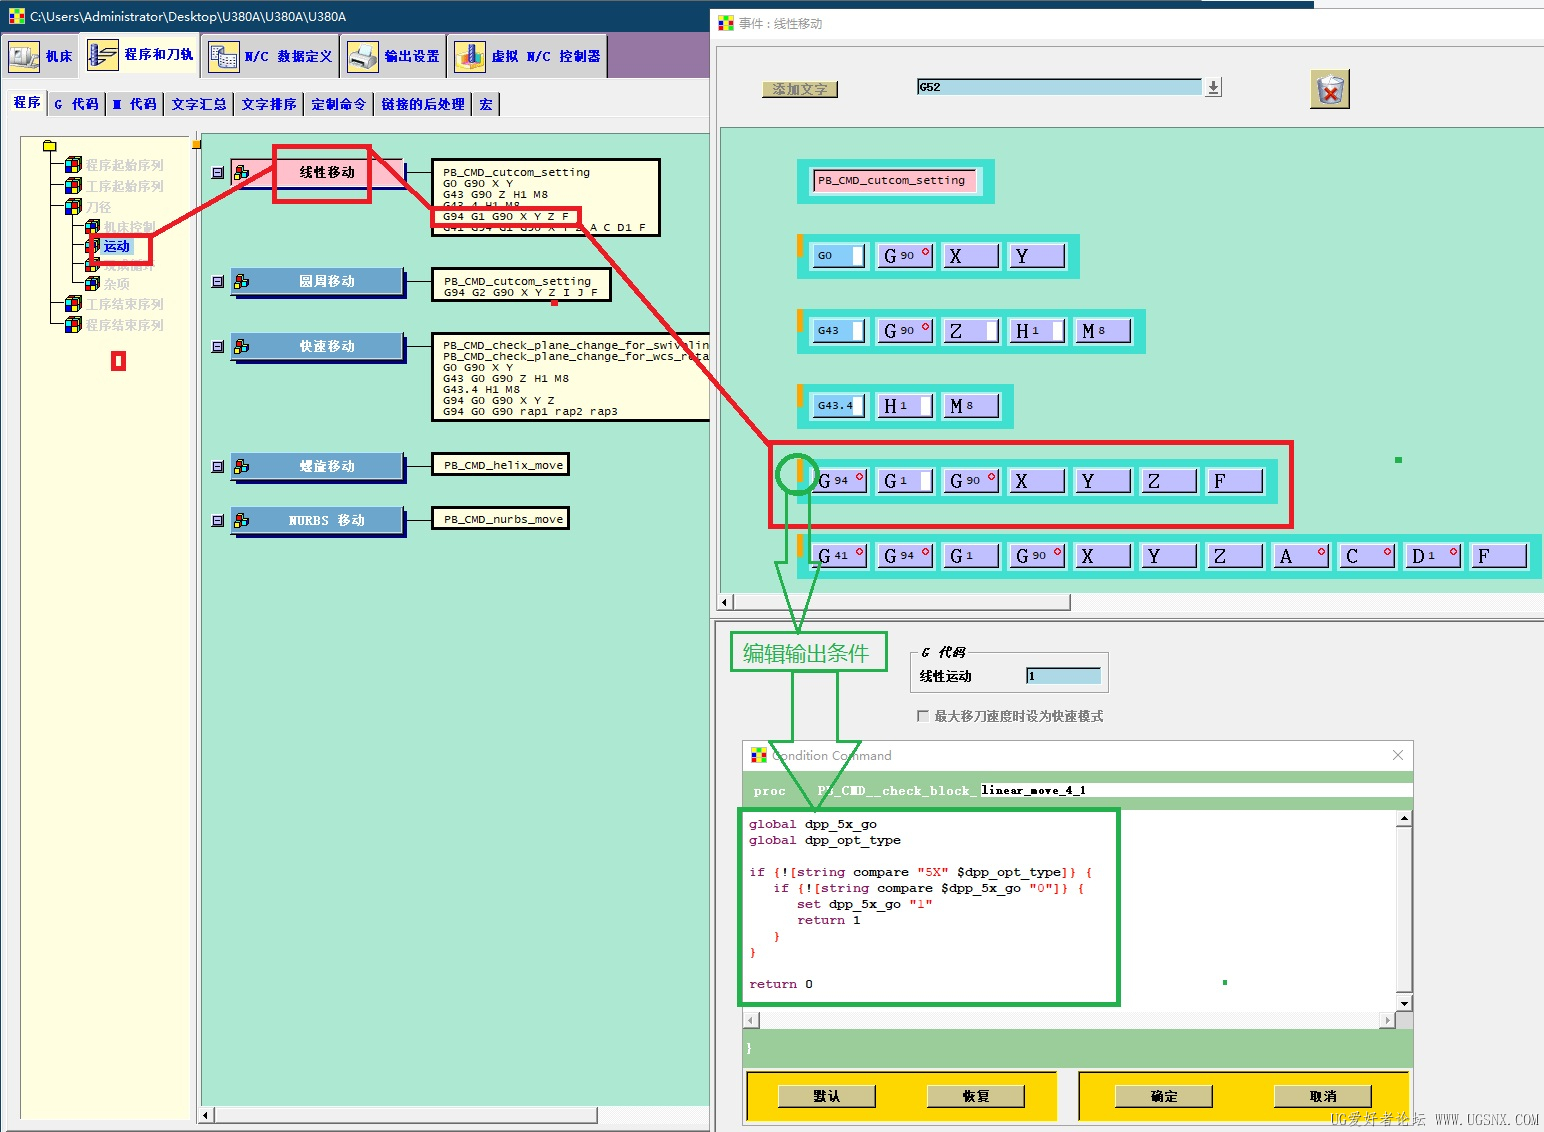Viewport: 1544px width, 1132px height.
Task: Click the G94 word block in highlighted row
Action: (840, 481)
